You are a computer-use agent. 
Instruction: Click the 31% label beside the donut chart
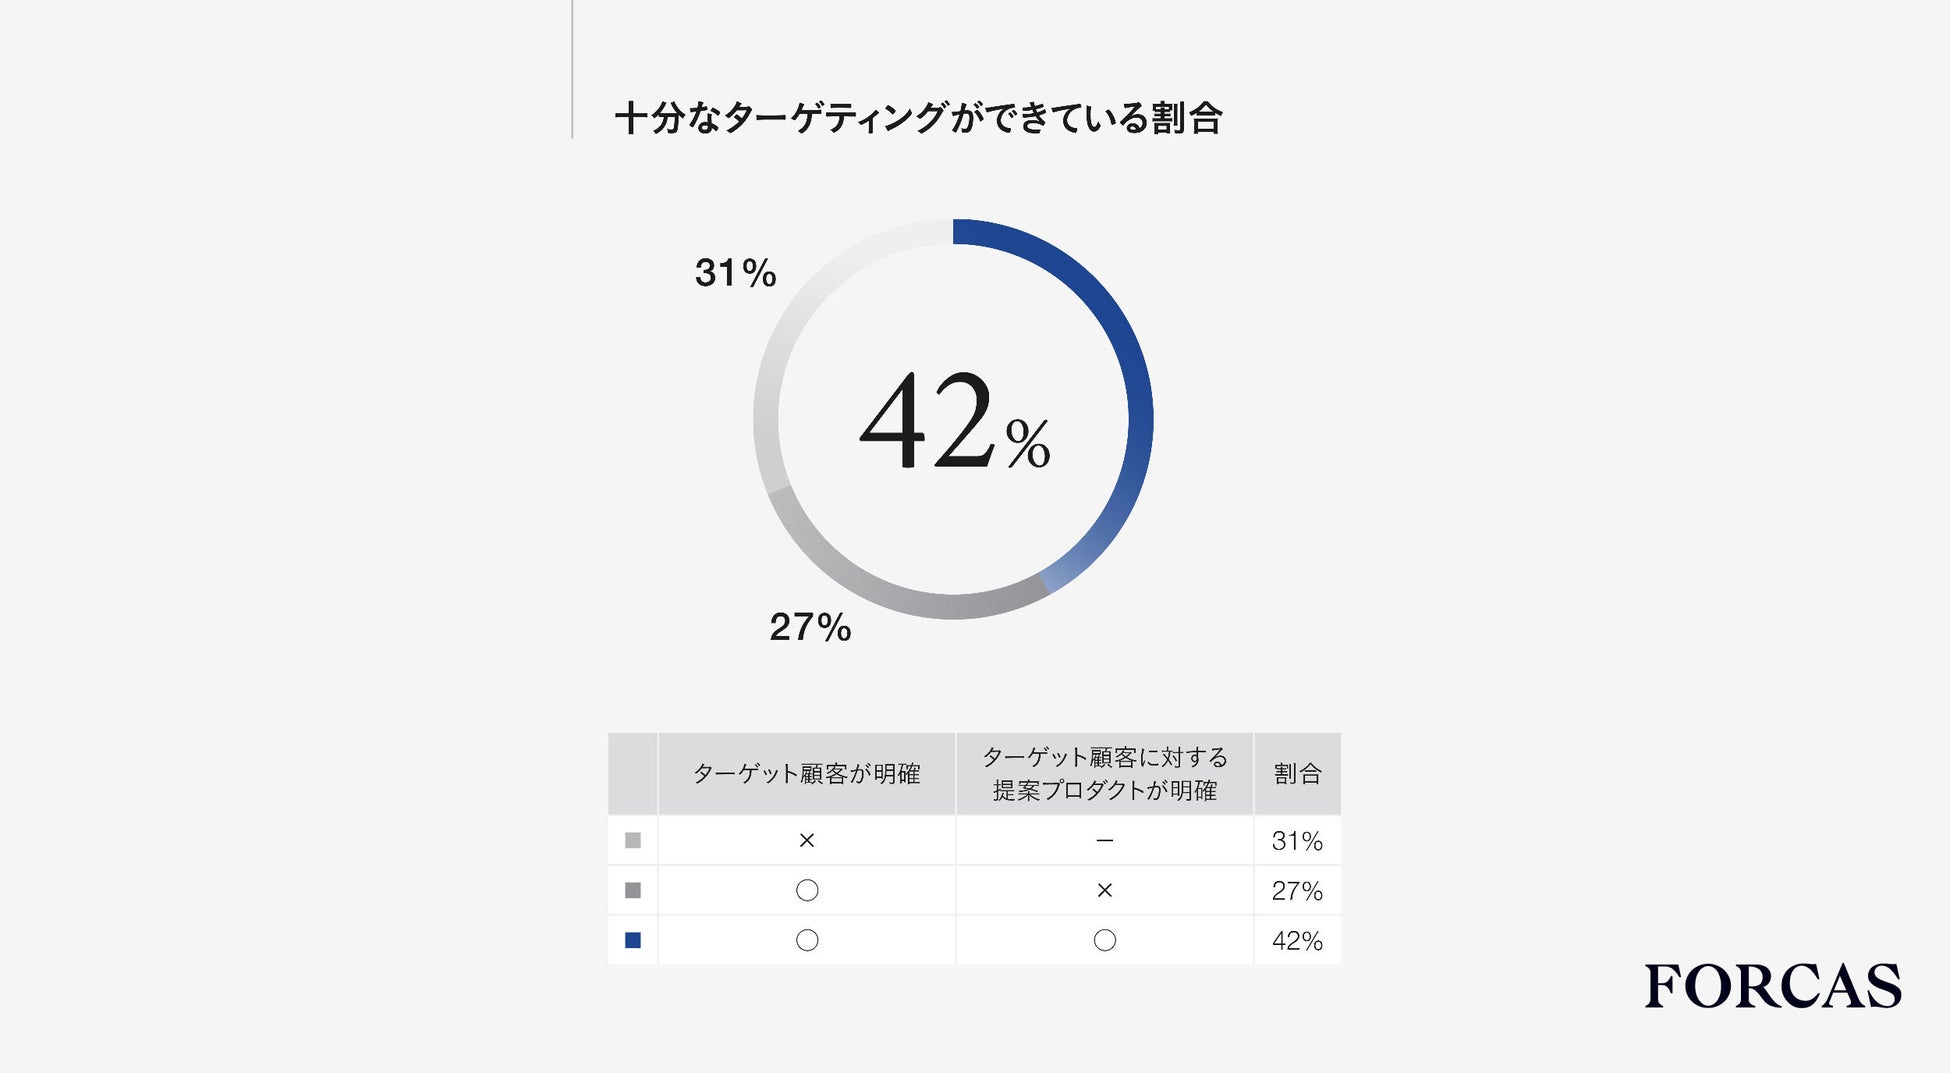pos(735,273)
